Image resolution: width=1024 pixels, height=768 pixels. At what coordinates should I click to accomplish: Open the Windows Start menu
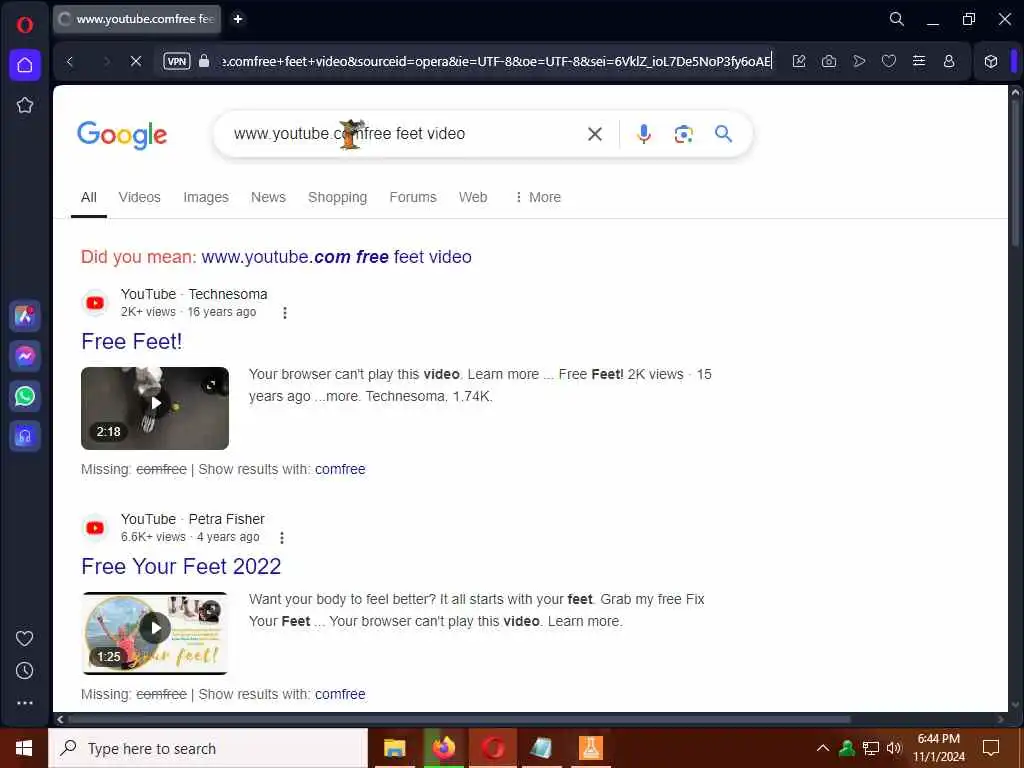tap(24, 748)
